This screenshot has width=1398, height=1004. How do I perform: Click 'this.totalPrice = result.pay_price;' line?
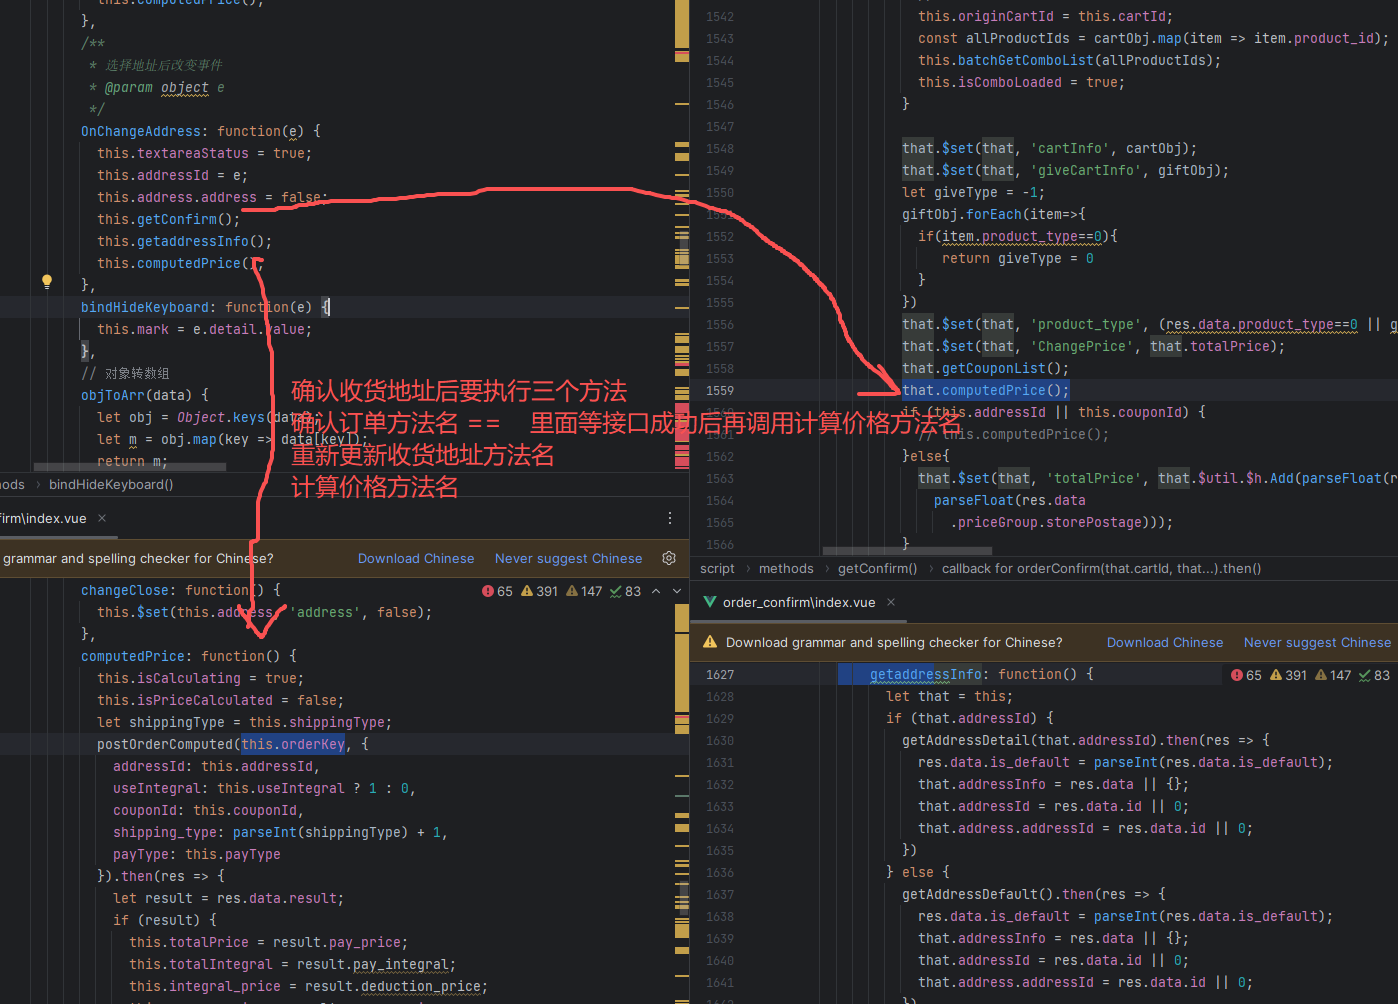(268, 942)
